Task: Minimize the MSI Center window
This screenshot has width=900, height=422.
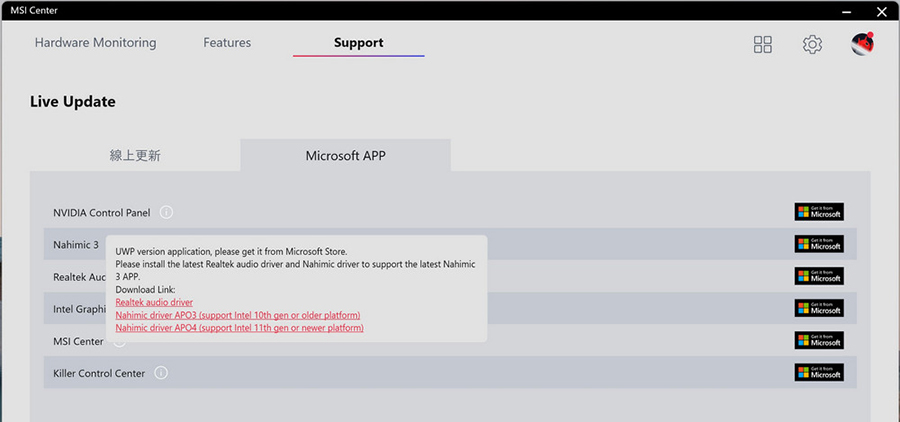Action: click(x=846, y=11)
